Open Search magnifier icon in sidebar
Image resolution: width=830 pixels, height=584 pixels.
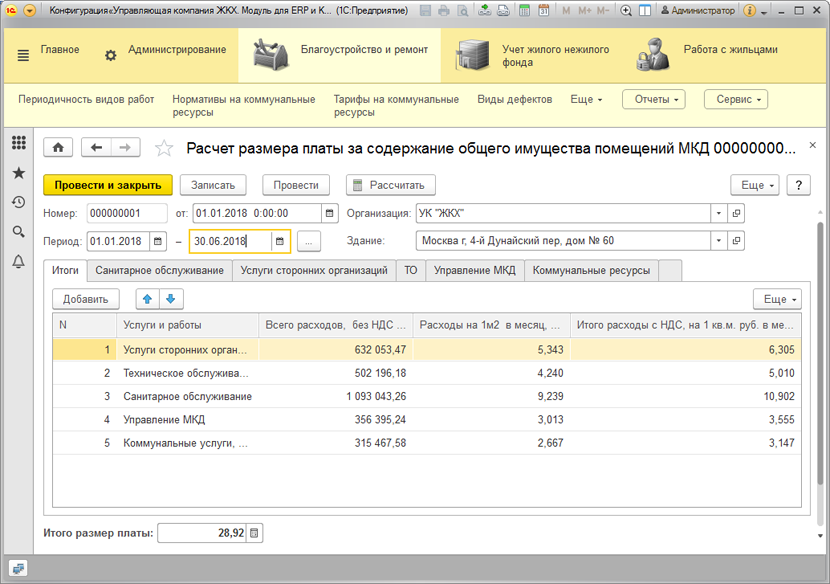tap(19, 231)
